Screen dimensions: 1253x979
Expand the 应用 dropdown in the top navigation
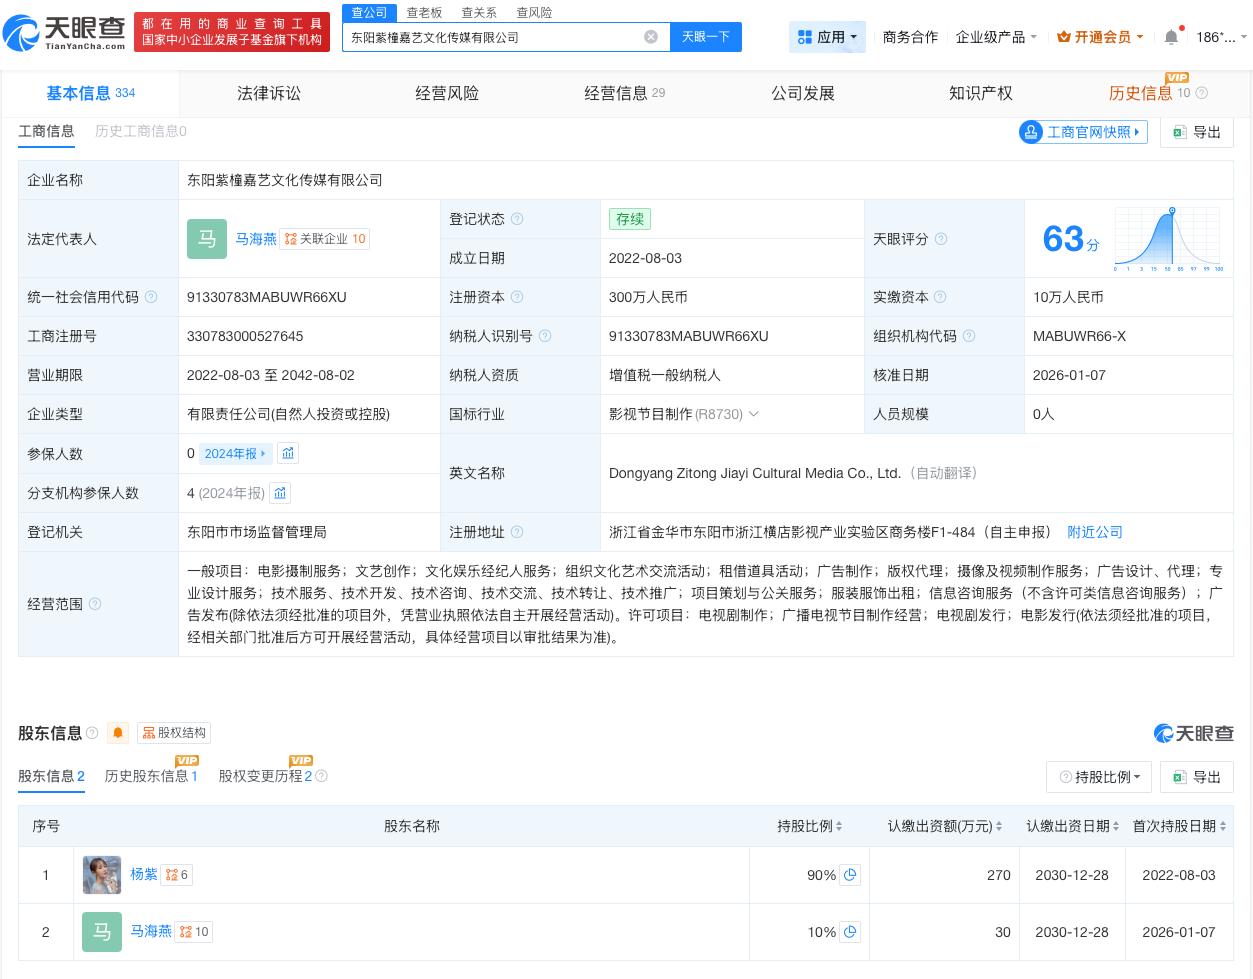click(827, 37)
